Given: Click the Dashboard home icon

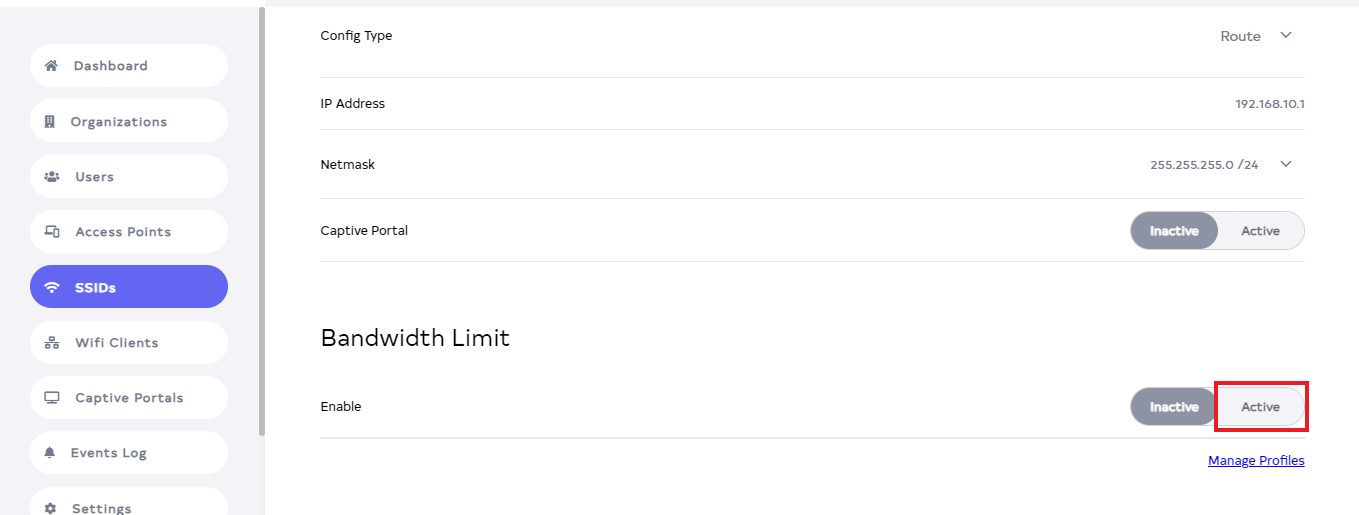Looking at the screenshot, I should (51, 66).
